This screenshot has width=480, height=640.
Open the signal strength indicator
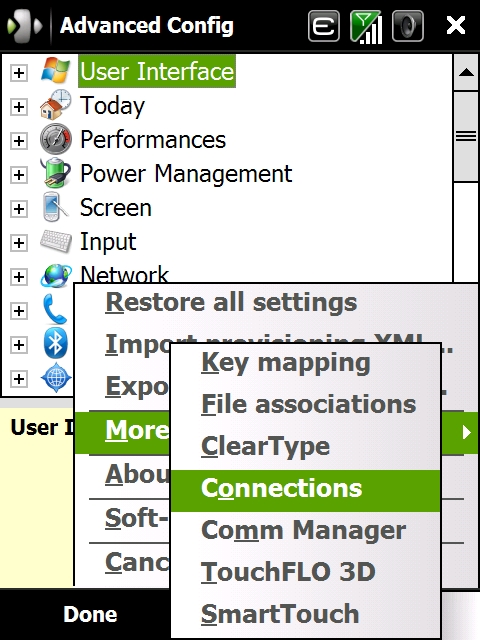pyautogui.click(x=366, y=27)
